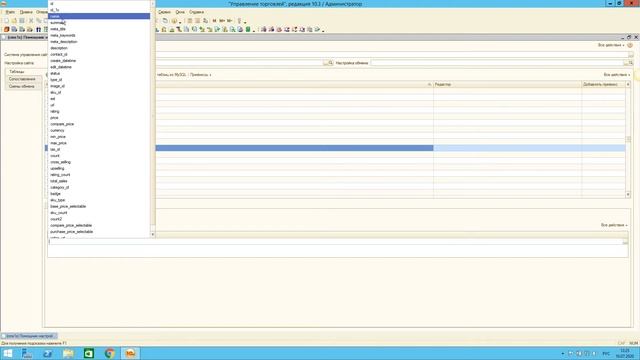Select 'max_price' entry
The image size is (640, 360).
[58, 143]
